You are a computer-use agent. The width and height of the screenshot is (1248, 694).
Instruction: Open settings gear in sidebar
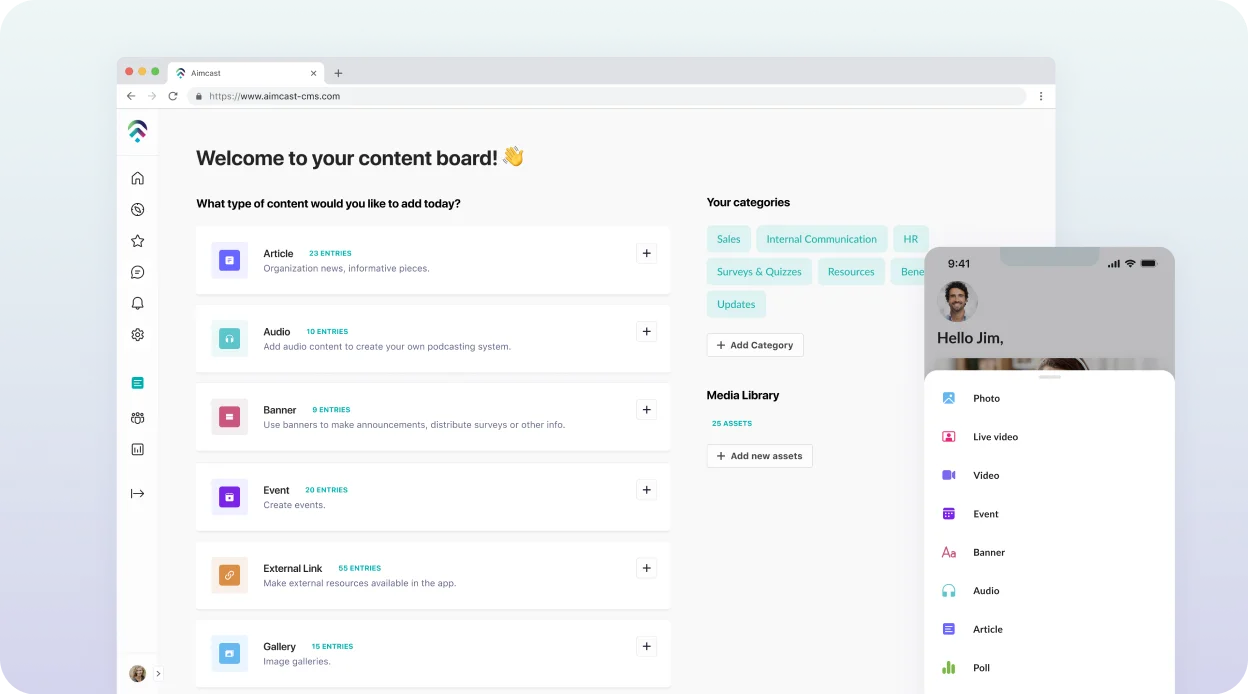coord(138,335)
